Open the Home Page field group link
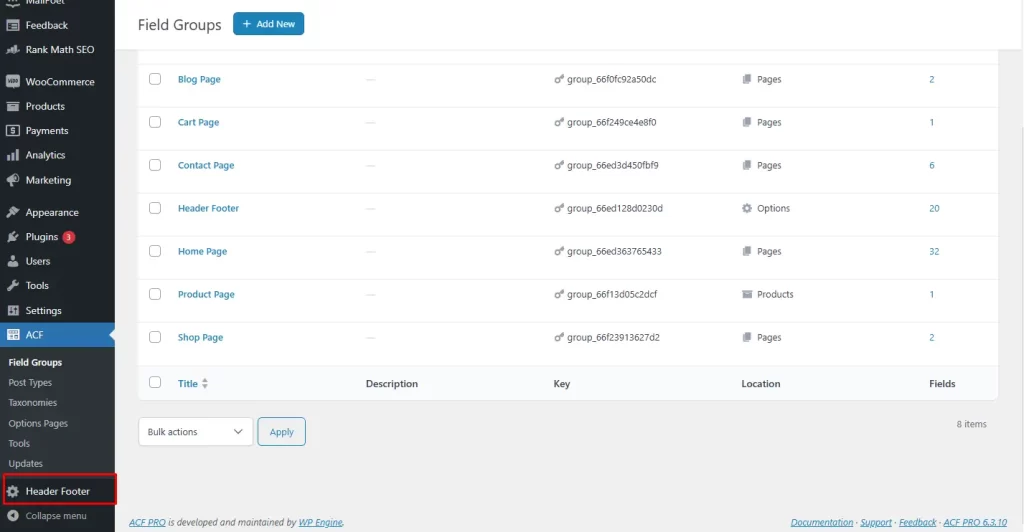 (202, 251)
